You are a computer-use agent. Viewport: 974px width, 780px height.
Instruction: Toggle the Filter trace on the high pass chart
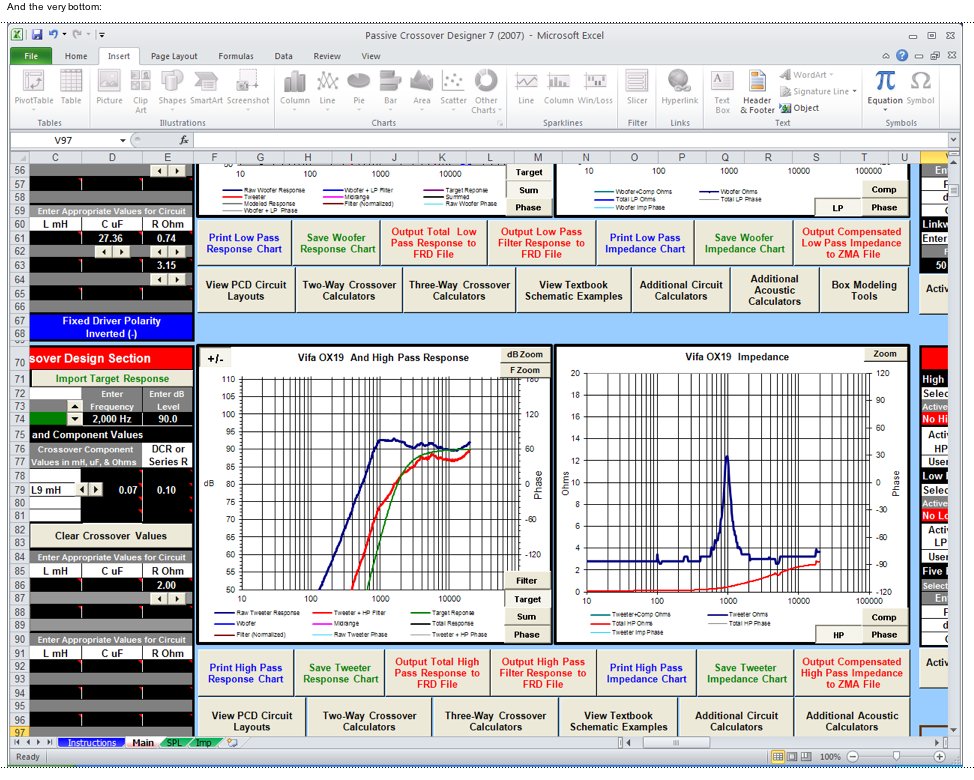pyautogui.click(x=526, y=581)
